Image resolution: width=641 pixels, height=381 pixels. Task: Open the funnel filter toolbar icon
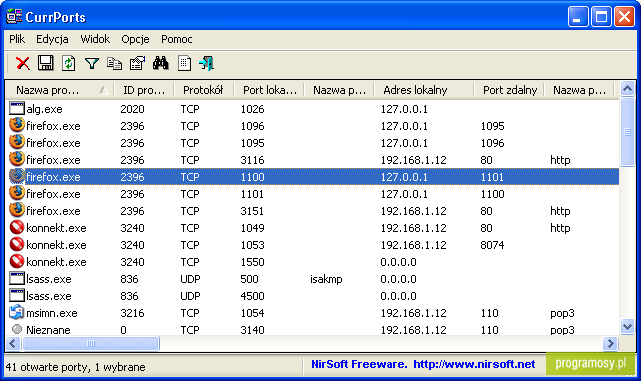(92, 63)
